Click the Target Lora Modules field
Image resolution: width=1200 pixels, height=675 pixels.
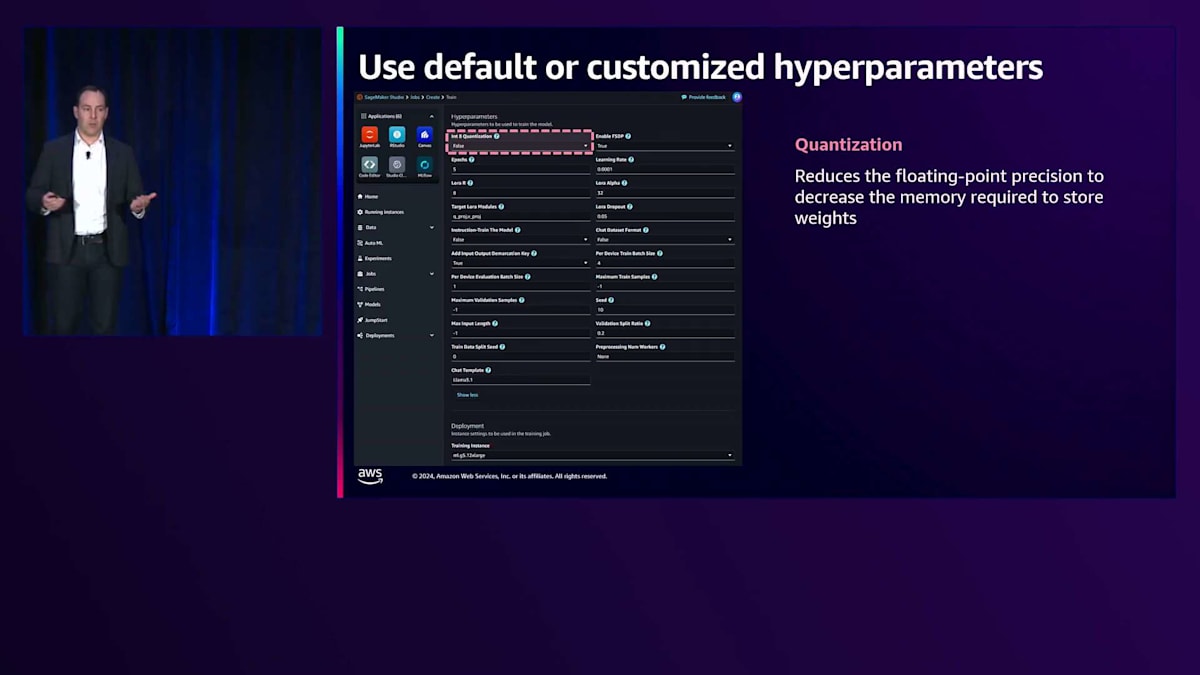pyautogui.click(x=520, y=216)
